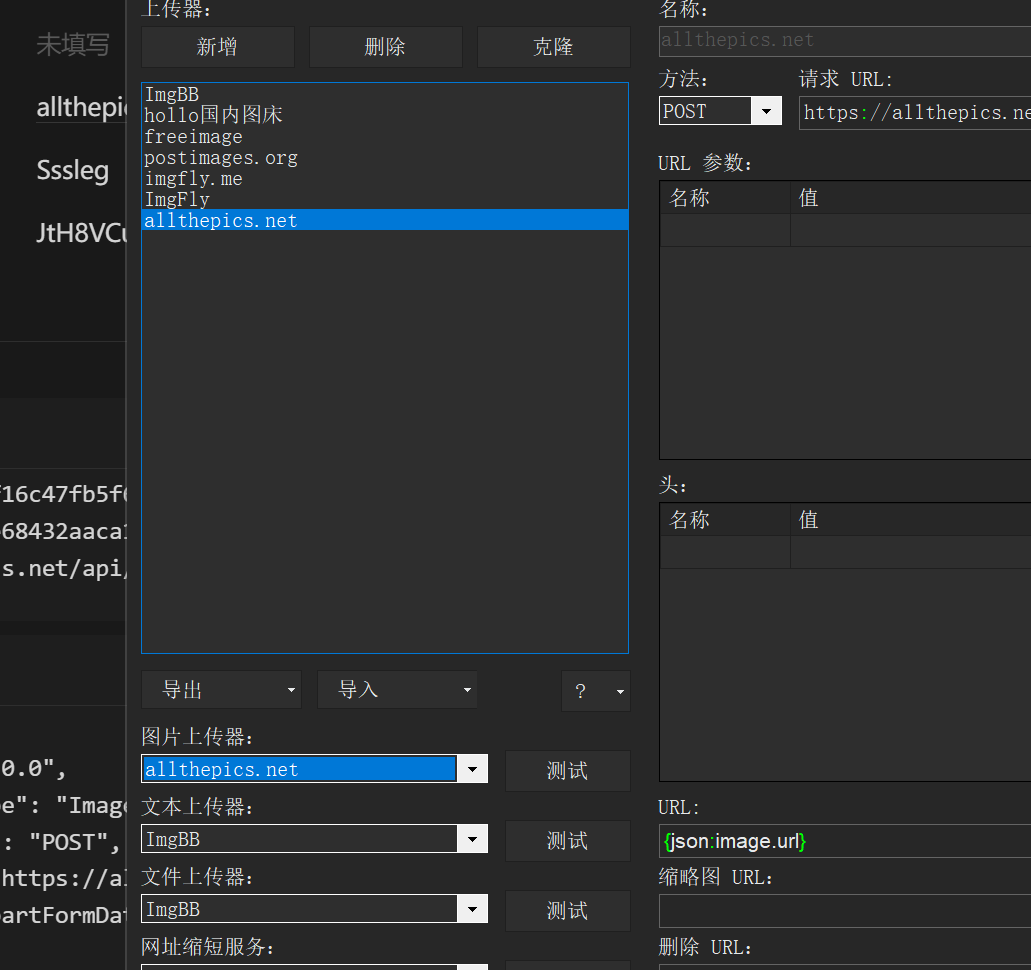This screenshot has width=1031, height=970.
Task: Open the 导出 (Export) dropdown
Action: pyautogui.click(x=221, y=690)
